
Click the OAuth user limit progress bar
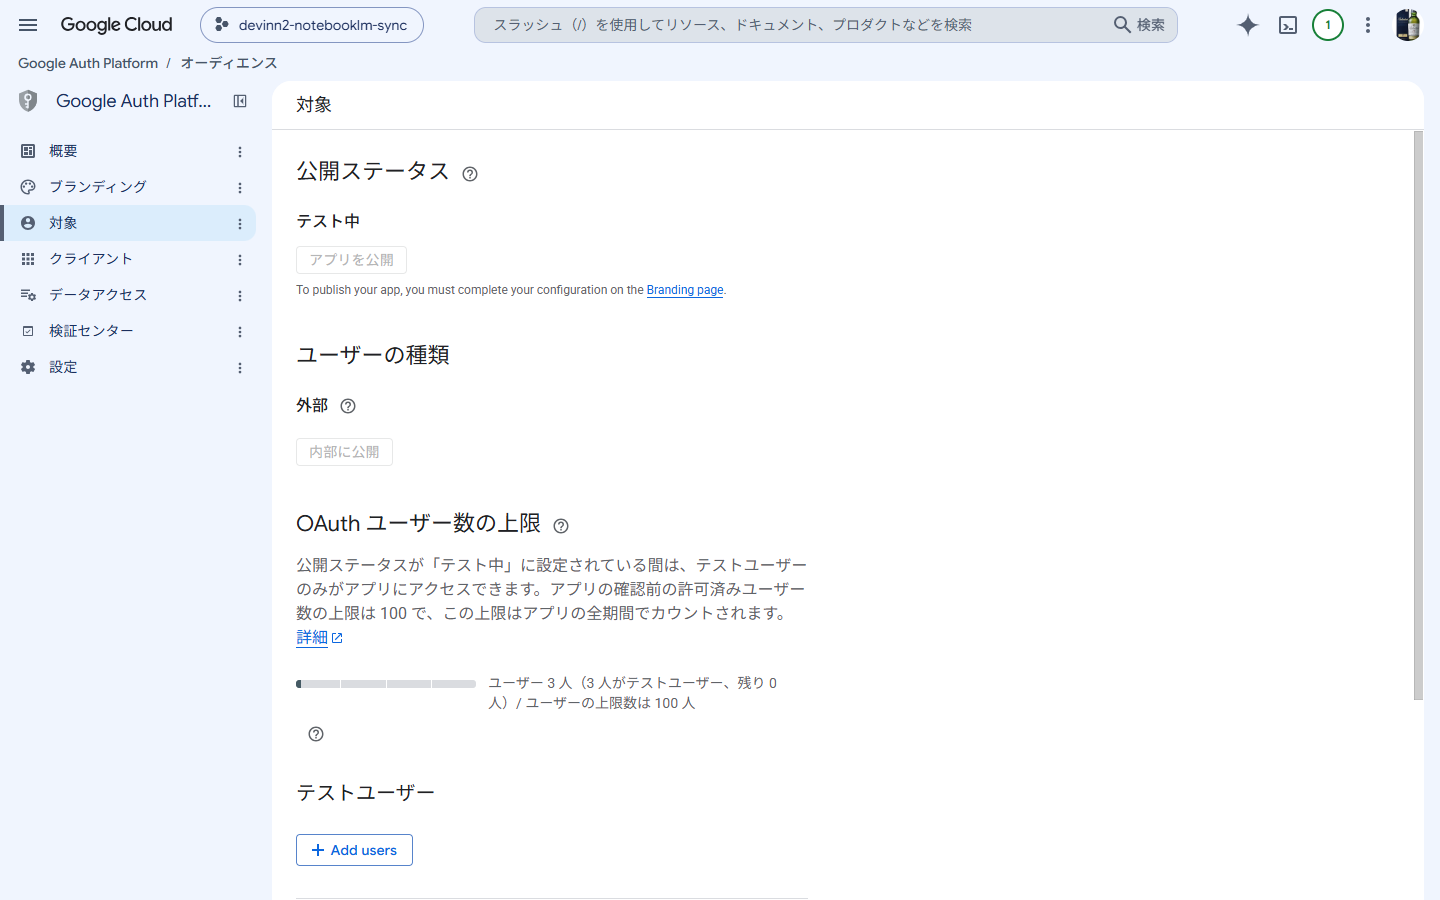click(386, 684)
